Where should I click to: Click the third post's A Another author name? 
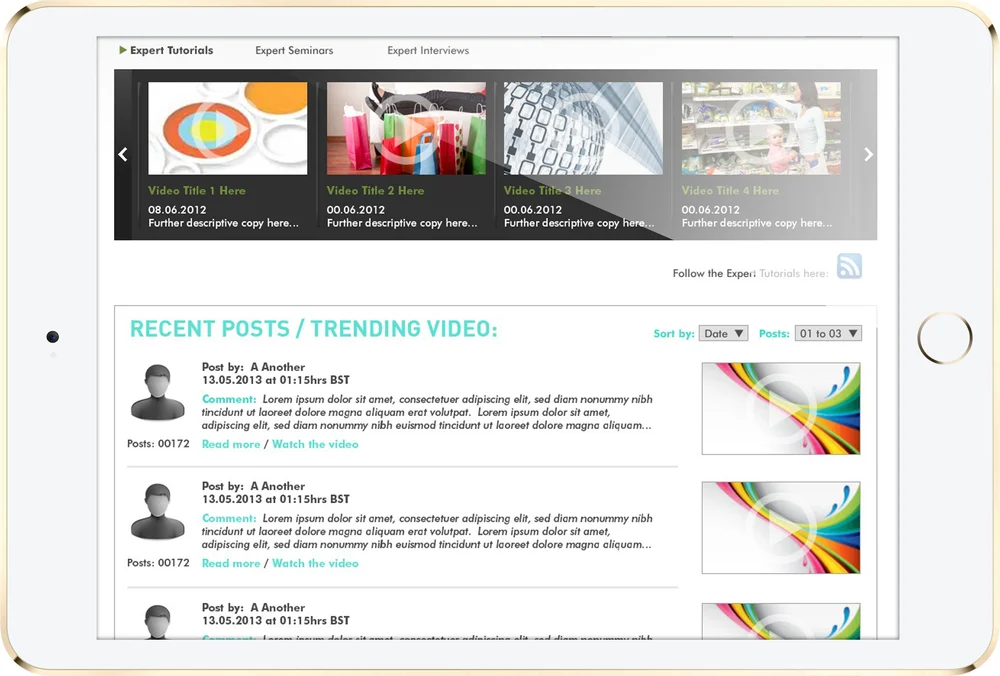click(x=277, y=608)
